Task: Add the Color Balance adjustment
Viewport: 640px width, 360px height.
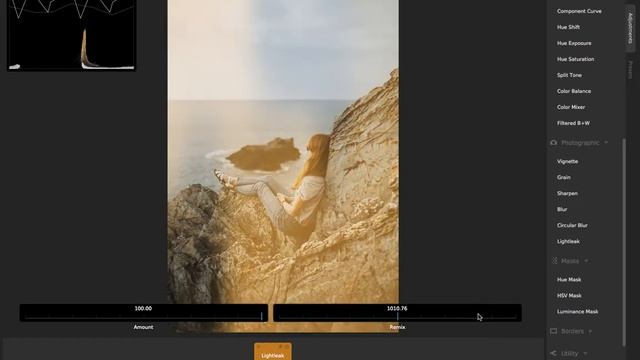Action: pos(573,91)
